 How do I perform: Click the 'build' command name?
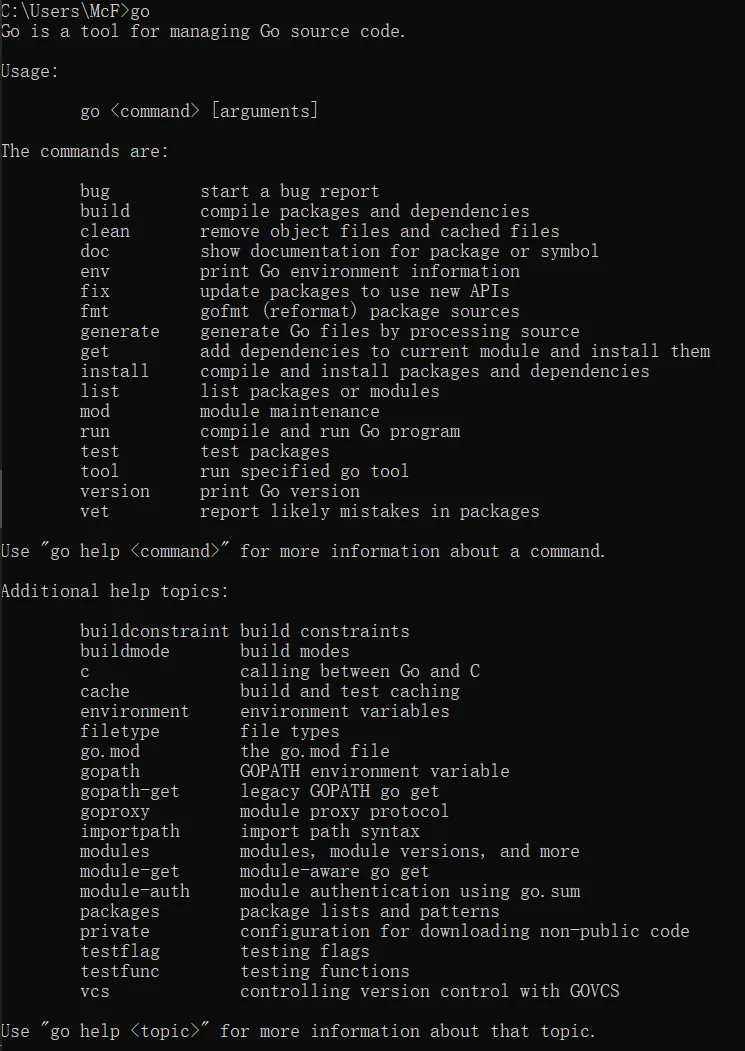point(105,212)
